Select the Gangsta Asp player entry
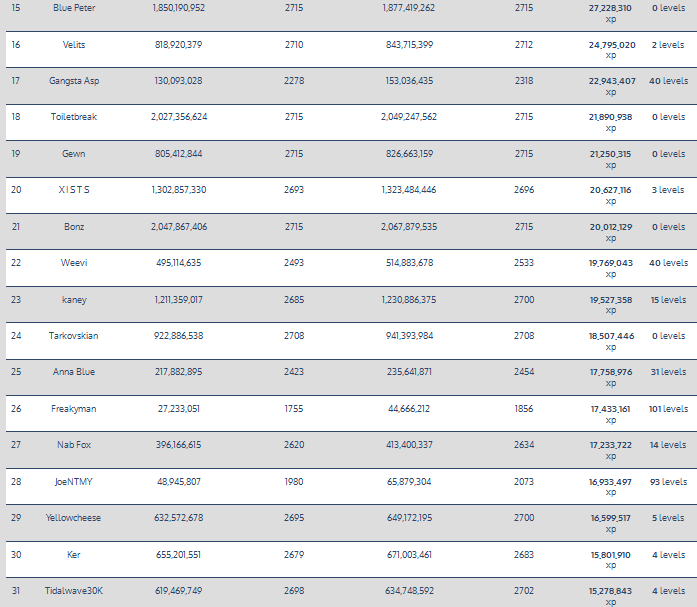Image resolution: width=697 pixels, height=607 pixels. tap(74, 81)
